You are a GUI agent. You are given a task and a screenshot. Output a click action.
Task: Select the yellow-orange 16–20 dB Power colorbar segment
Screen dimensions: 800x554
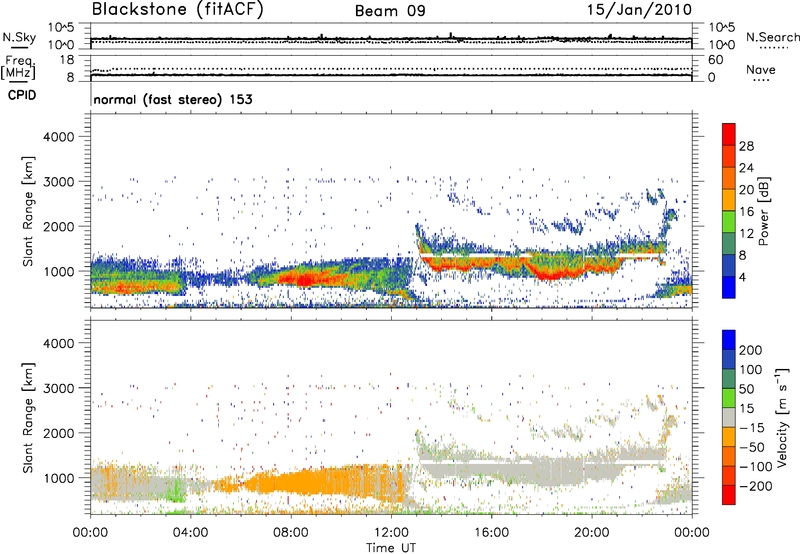[729, 200]
